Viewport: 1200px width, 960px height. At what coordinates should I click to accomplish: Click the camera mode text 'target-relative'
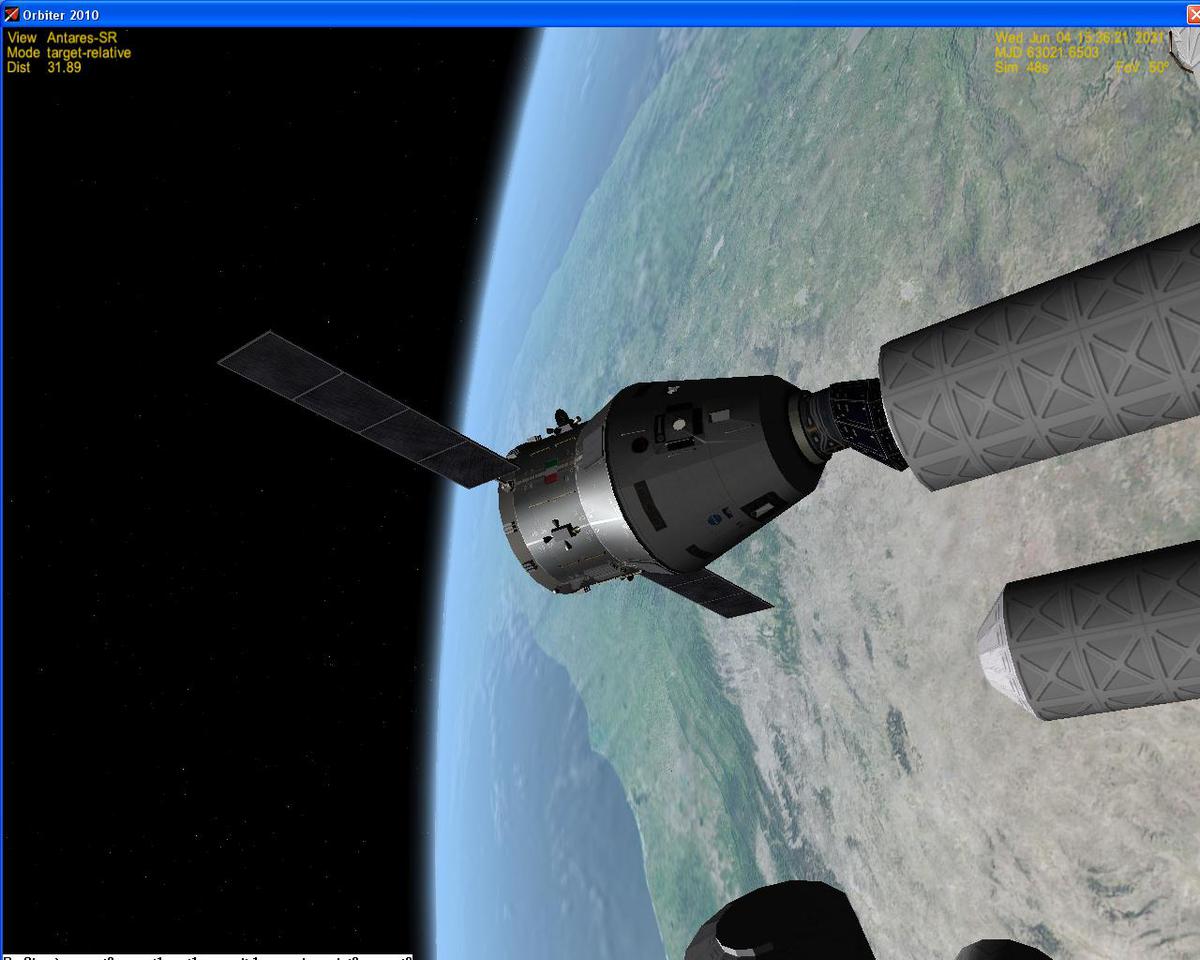(x=89, y=53)
